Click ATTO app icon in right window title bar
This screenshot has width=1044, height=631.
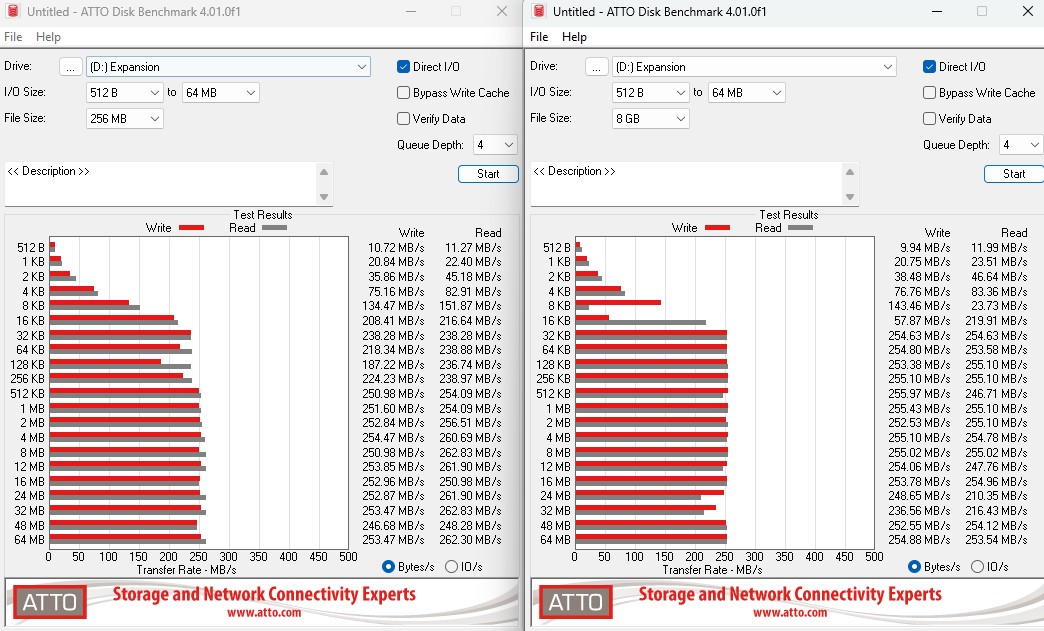tap(539, 11)
